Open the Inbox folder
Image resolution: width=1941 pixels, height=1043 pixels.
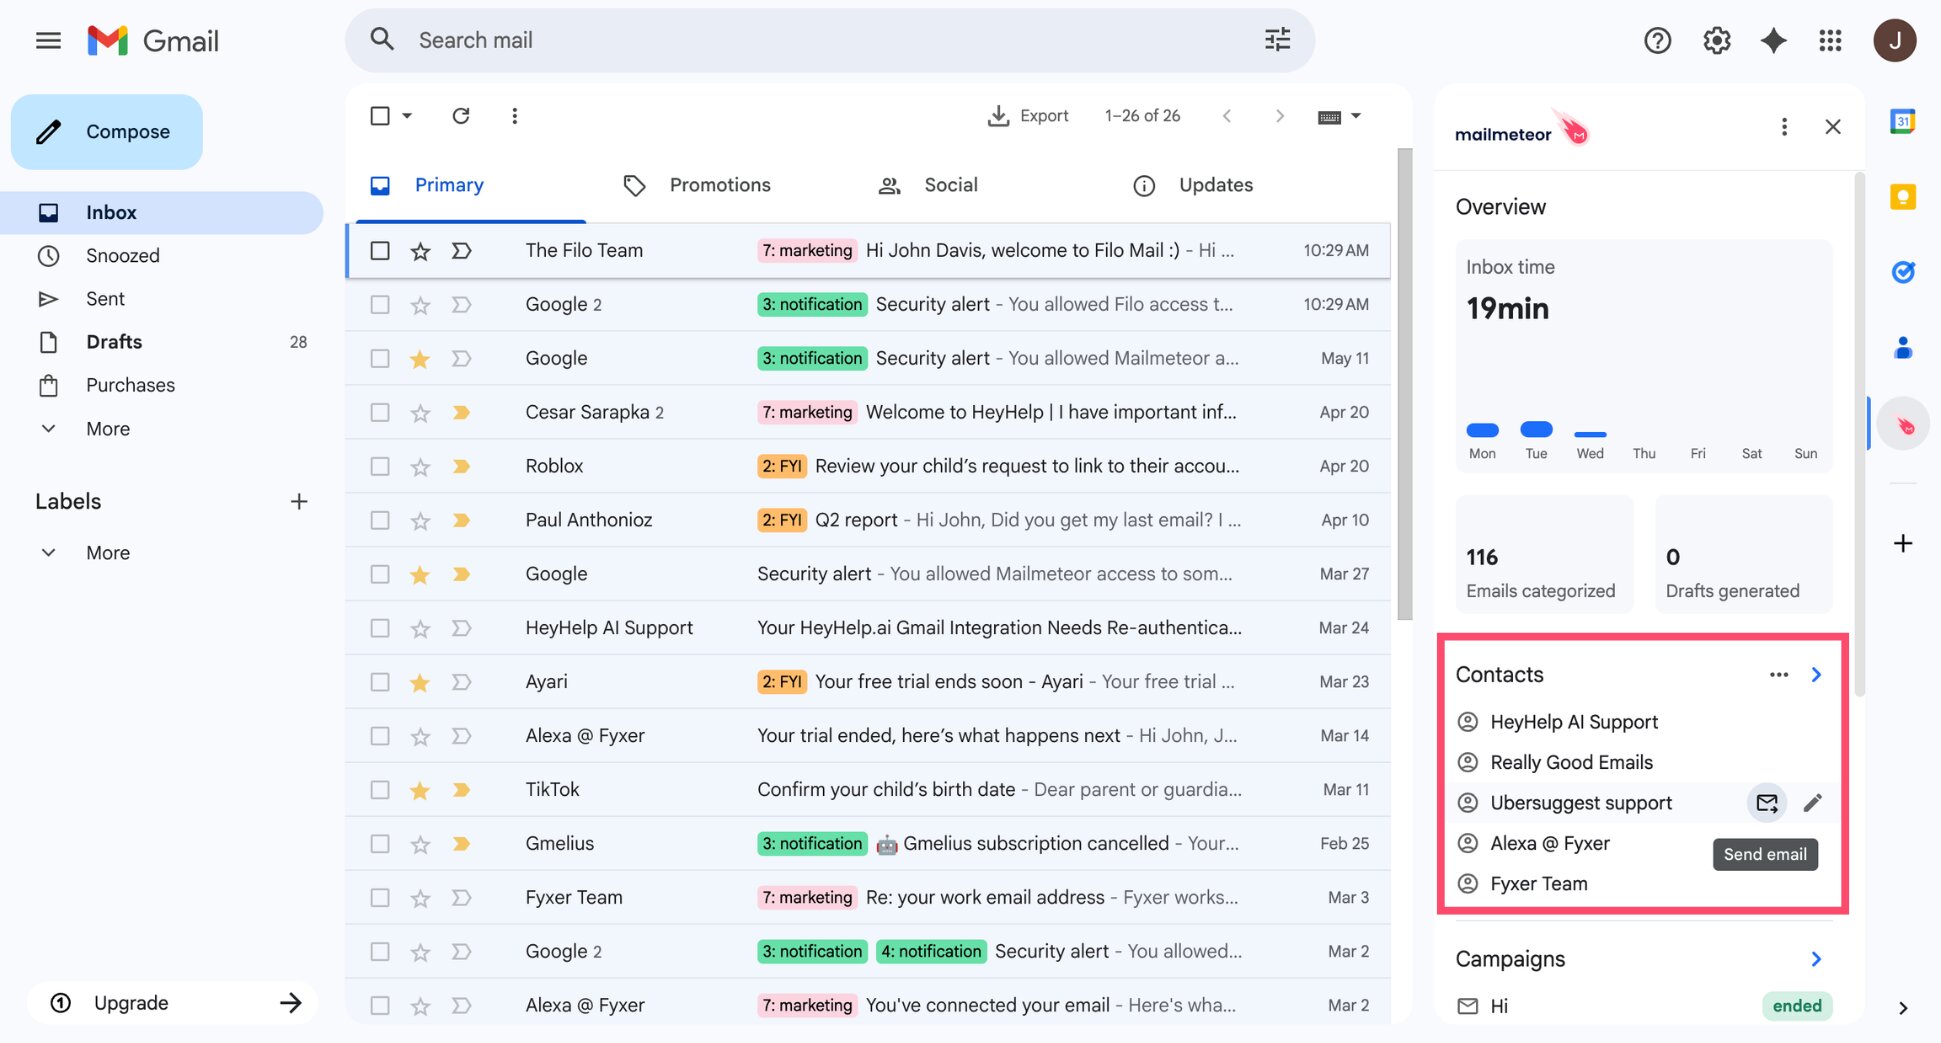pyautogui.click(x=162, y=213)
